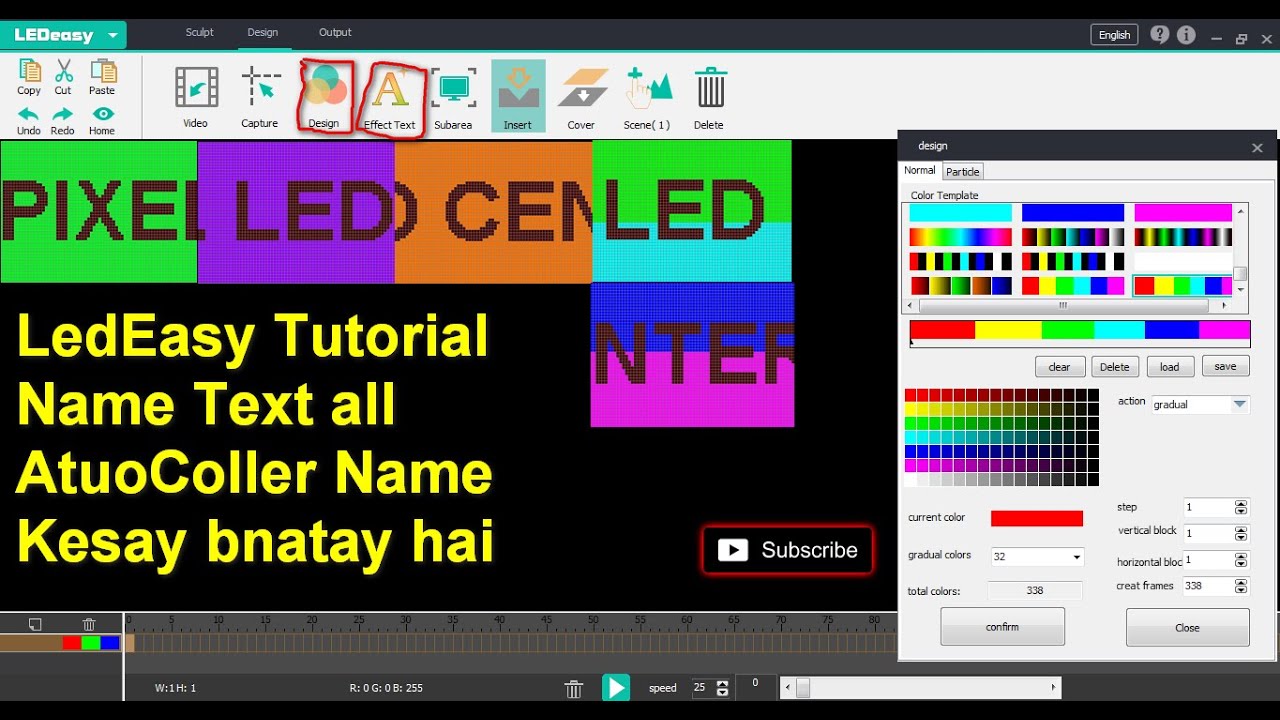The height and width of the screenshot is (720, 1280).
Task: Play the animation
Action: pyautogui.click(x=616, y=688)
